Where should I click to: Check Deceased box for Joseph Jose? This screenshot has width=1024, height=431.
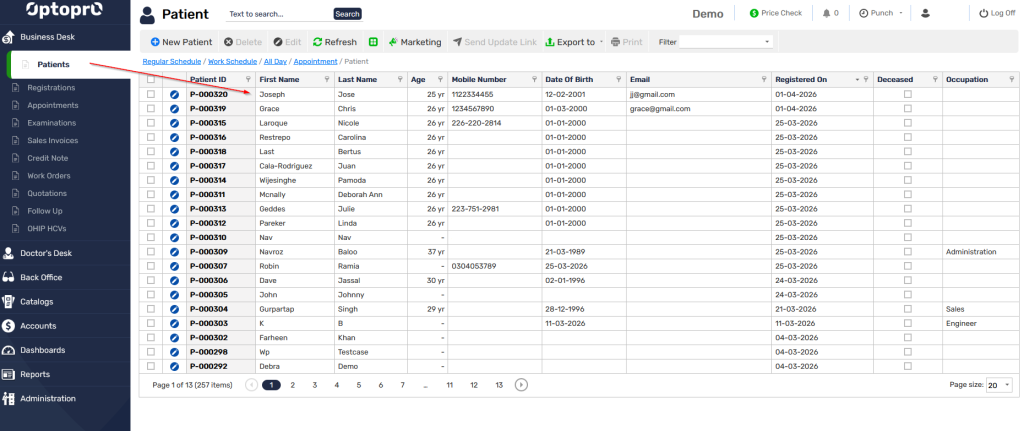(908, 94)
